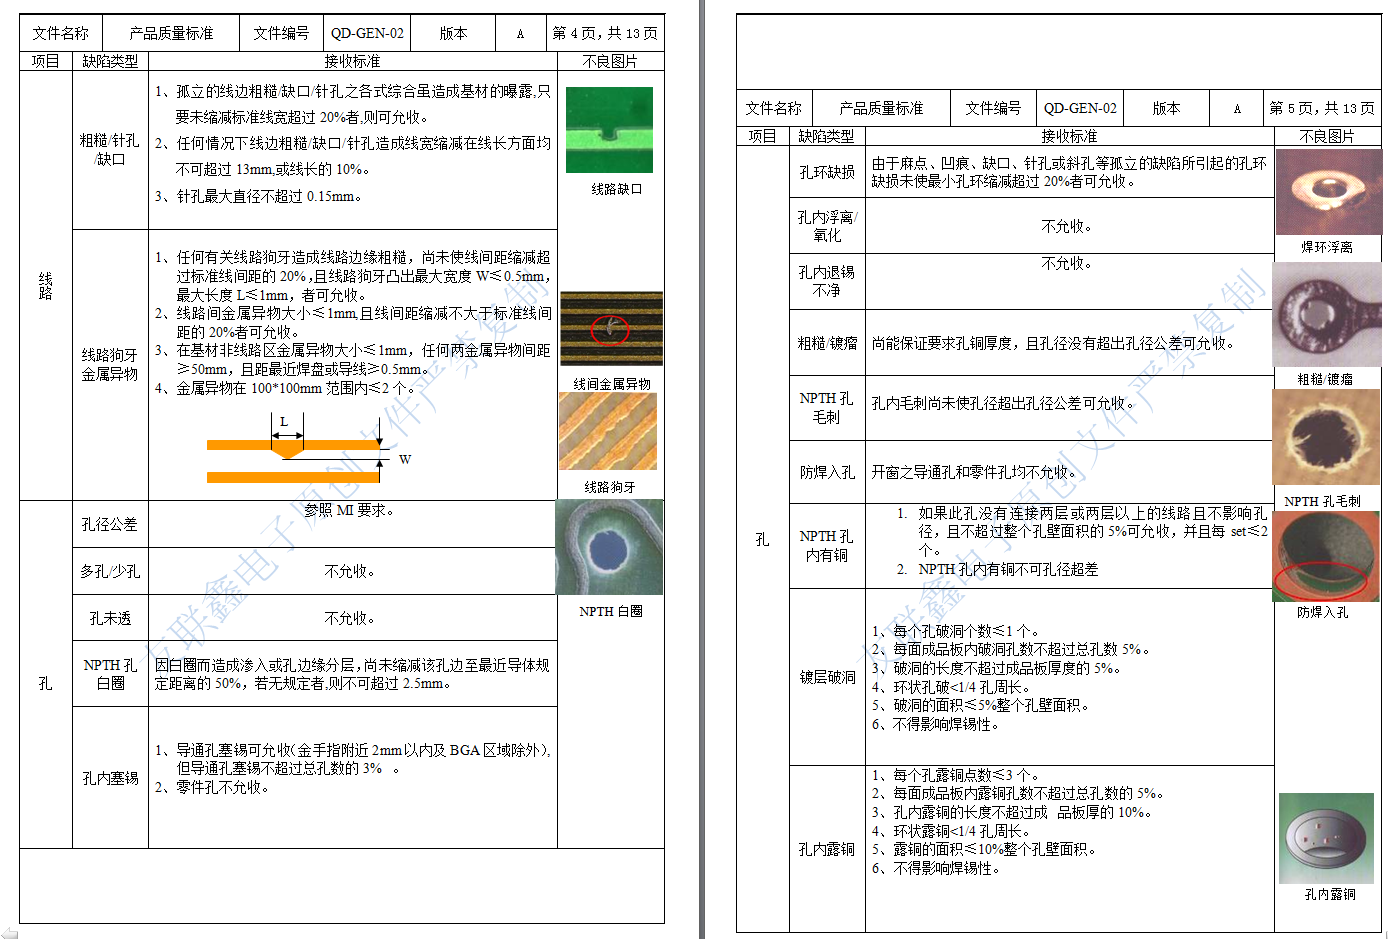
Task: Click '每个孔破洞个数≤1 个。' line
Action: (x=966, y=631)
